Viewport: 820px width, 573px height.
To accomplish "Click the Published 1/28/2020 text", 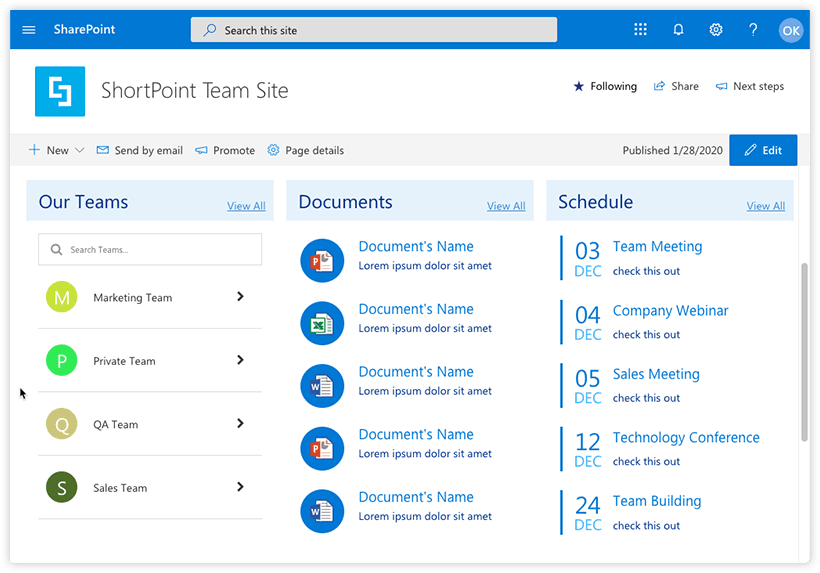I will click(x=673, y=151).
